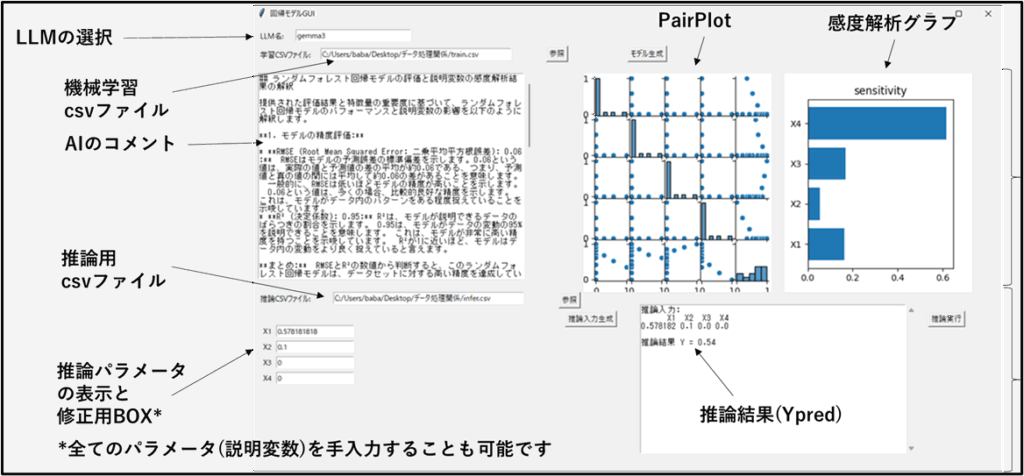This screenshot has width=1024, height=476.
Task: Click the X4 bar in sensitivity chart
Action: (x=876, y=123)
